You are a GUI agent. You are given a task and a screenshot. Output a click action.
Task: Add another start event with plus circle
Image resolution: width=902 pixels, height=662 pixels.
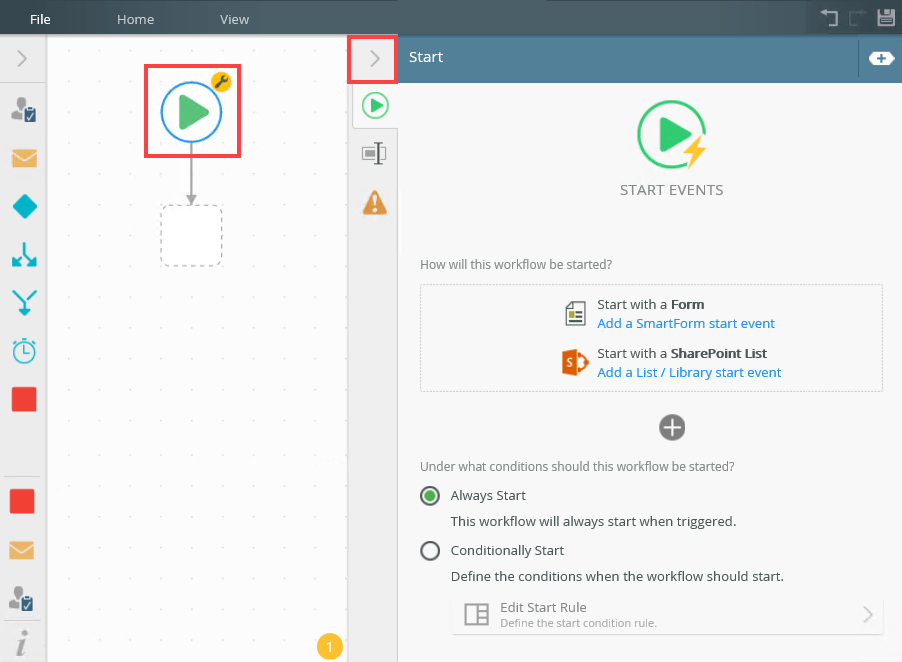coord(671,427)
